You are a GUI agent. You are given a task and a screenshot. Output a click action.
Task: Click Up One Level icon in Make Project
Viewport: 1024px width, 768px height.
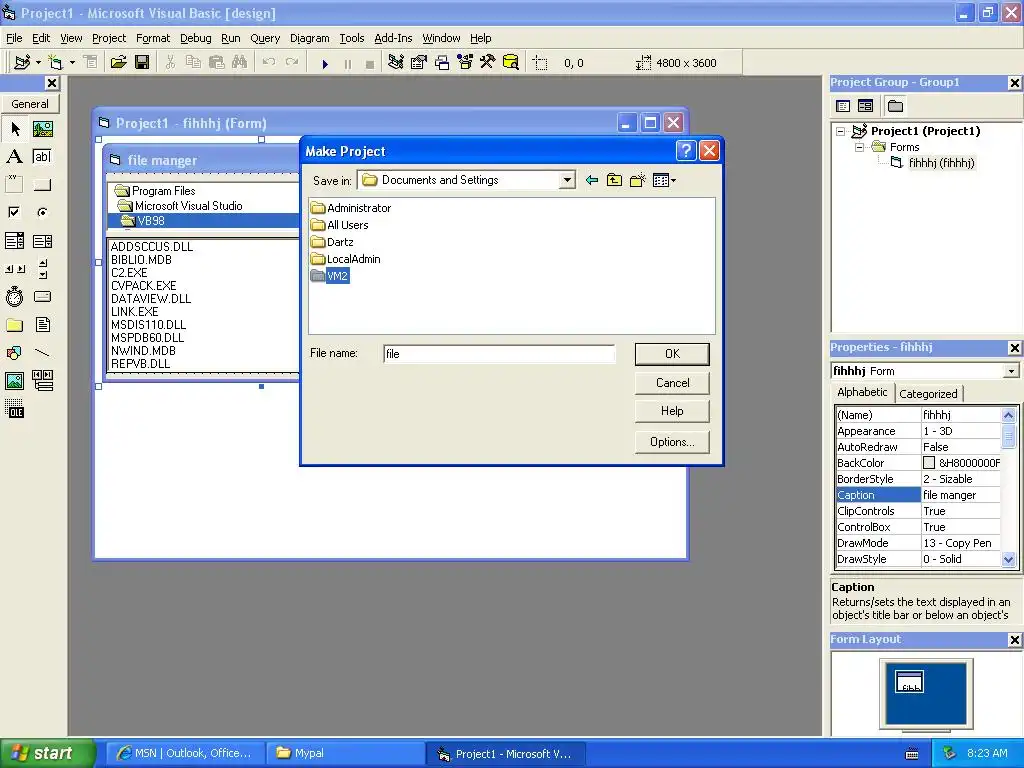(x=614, y=180)
